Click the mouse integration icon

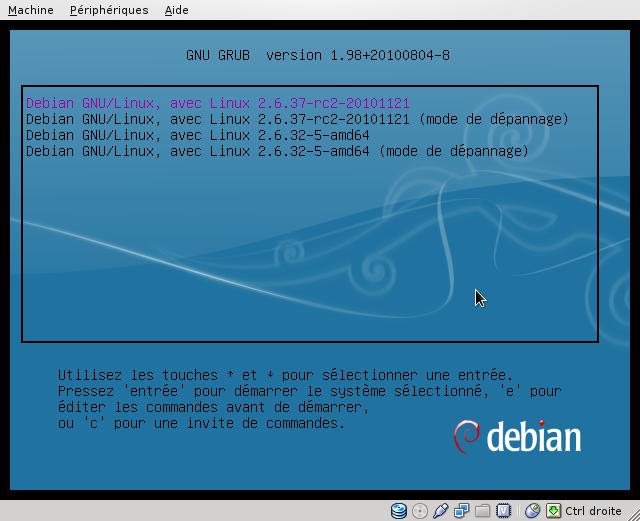click(x=532, y=511)
